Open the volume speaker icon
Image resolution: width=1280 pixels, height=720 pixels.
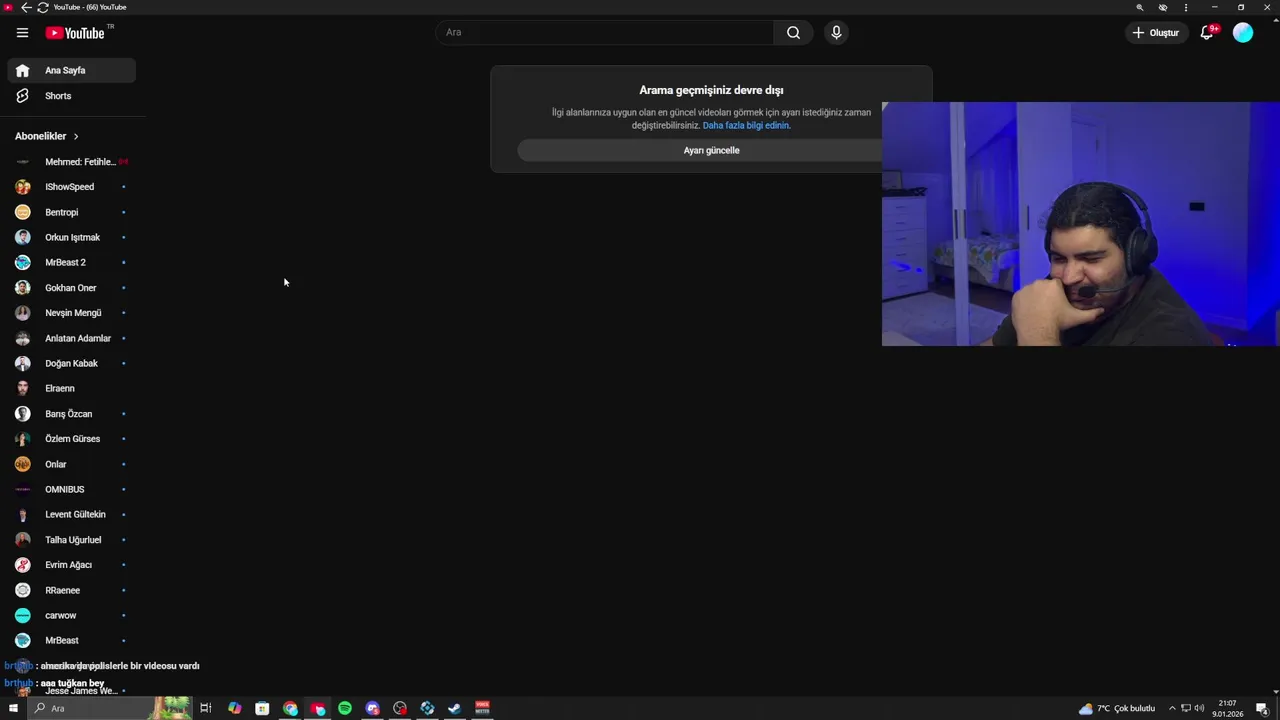point(1199,708)
